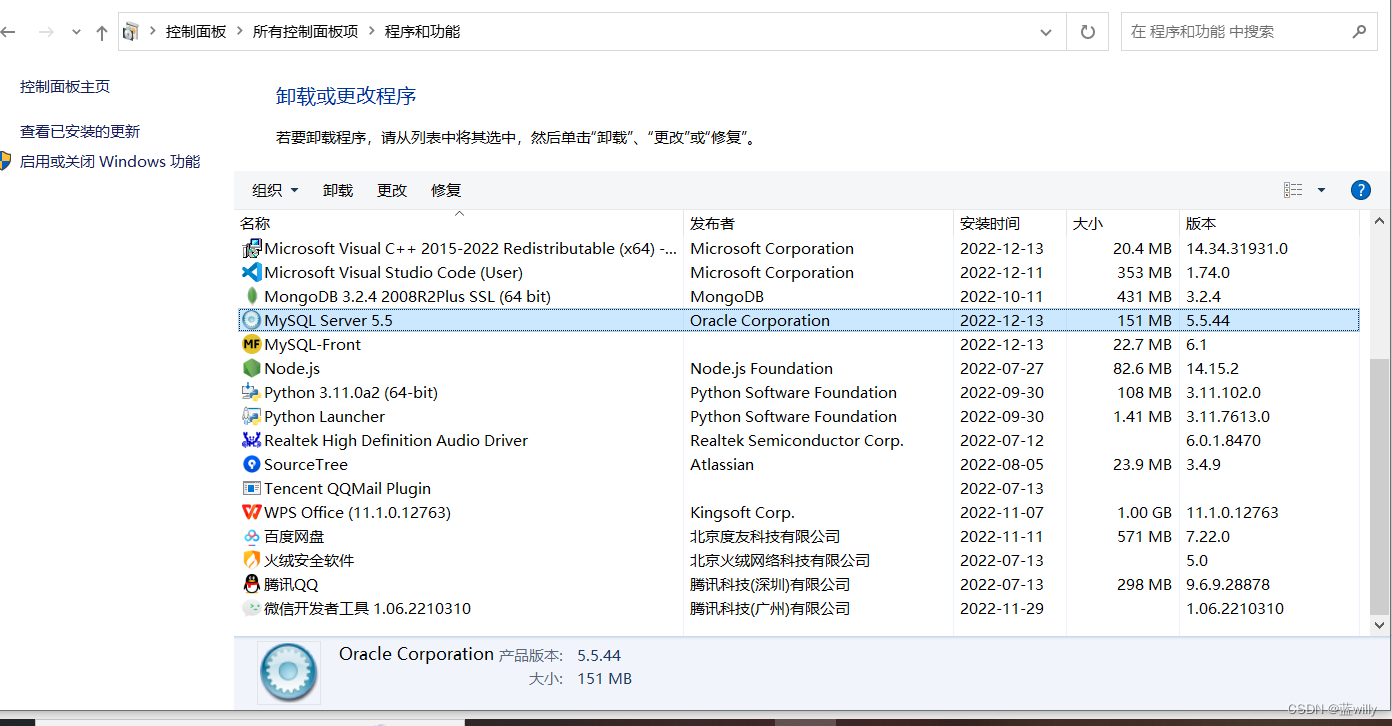Select Python Launcher program name
Screen dimensions: 1392x726
pos(324,417)
